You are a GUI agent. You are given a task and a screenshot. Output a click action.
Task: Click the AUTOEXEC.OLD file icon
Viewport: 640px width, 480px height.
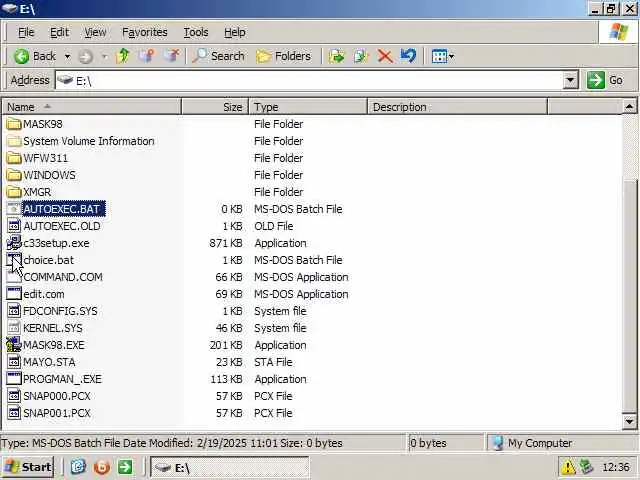14,226
